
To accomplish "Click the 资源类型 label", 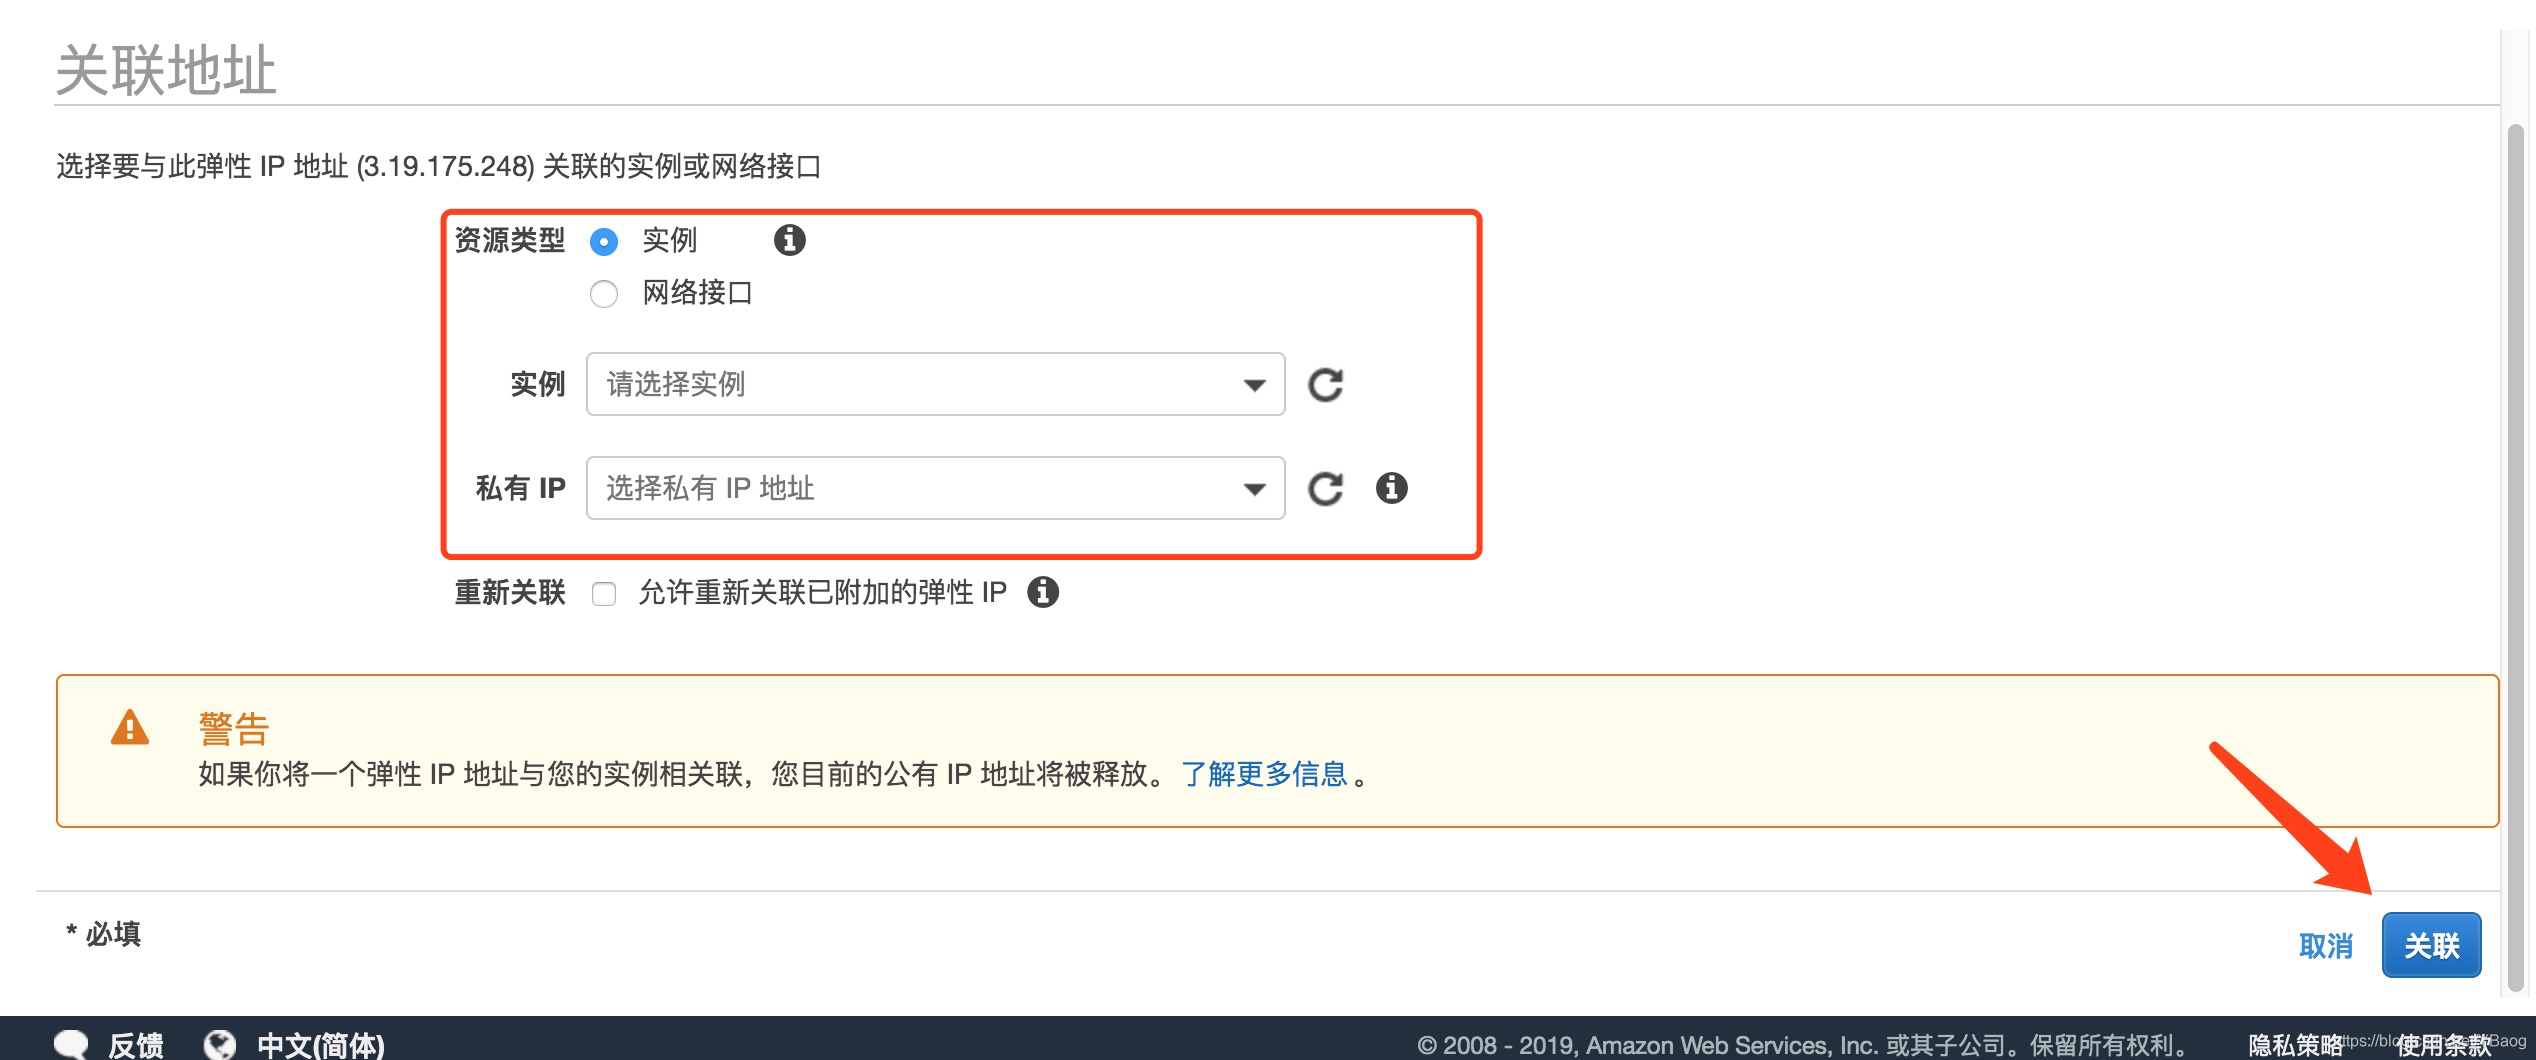I will pyautogui.click(x=510, y=240).
